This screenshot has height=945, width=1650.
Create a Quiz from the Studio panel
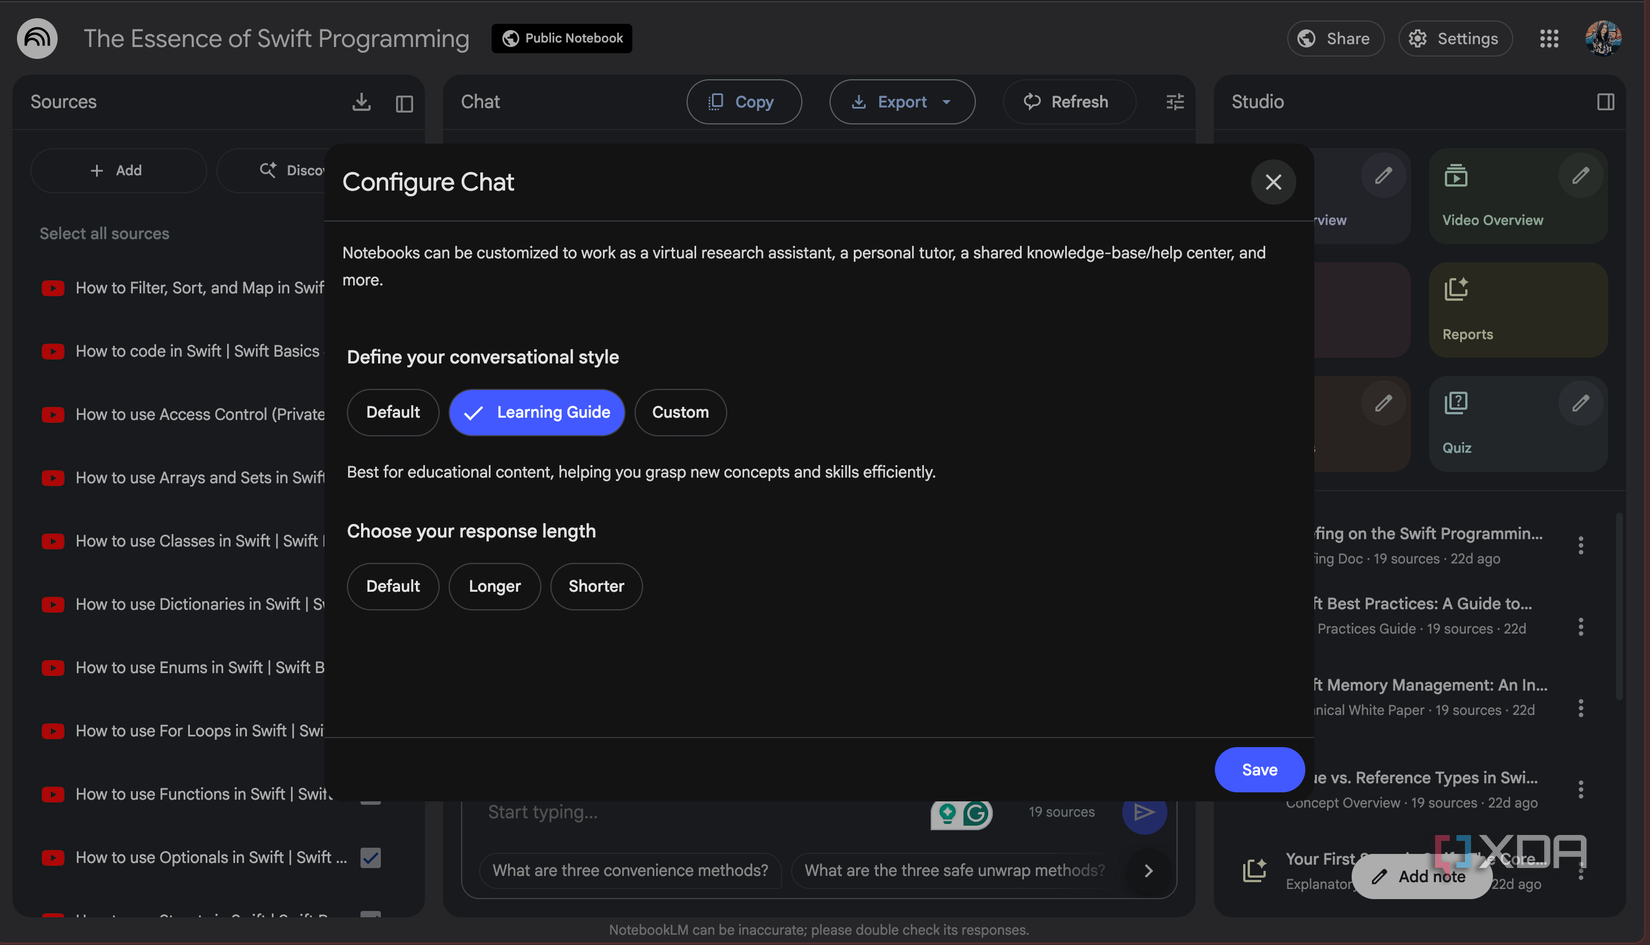(1517, 424)
